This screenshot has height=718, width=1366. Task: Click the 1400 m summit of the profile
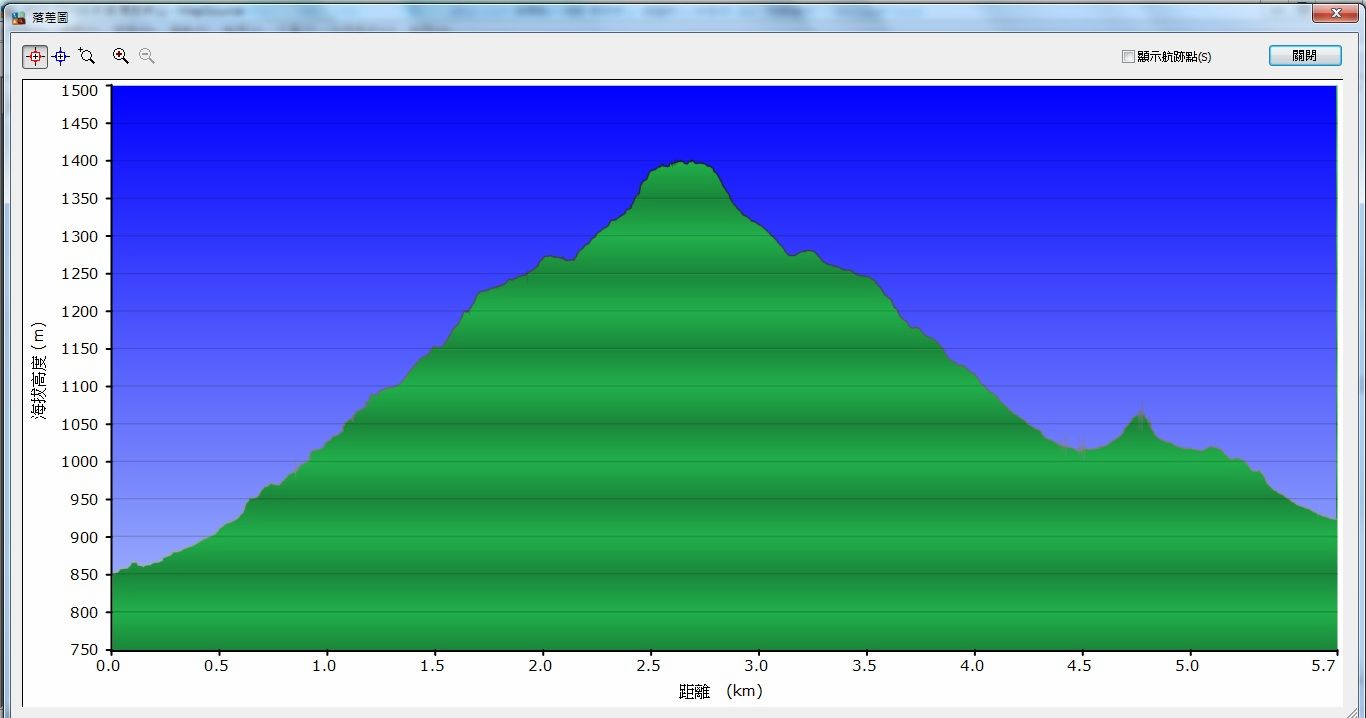coord(685,162)
